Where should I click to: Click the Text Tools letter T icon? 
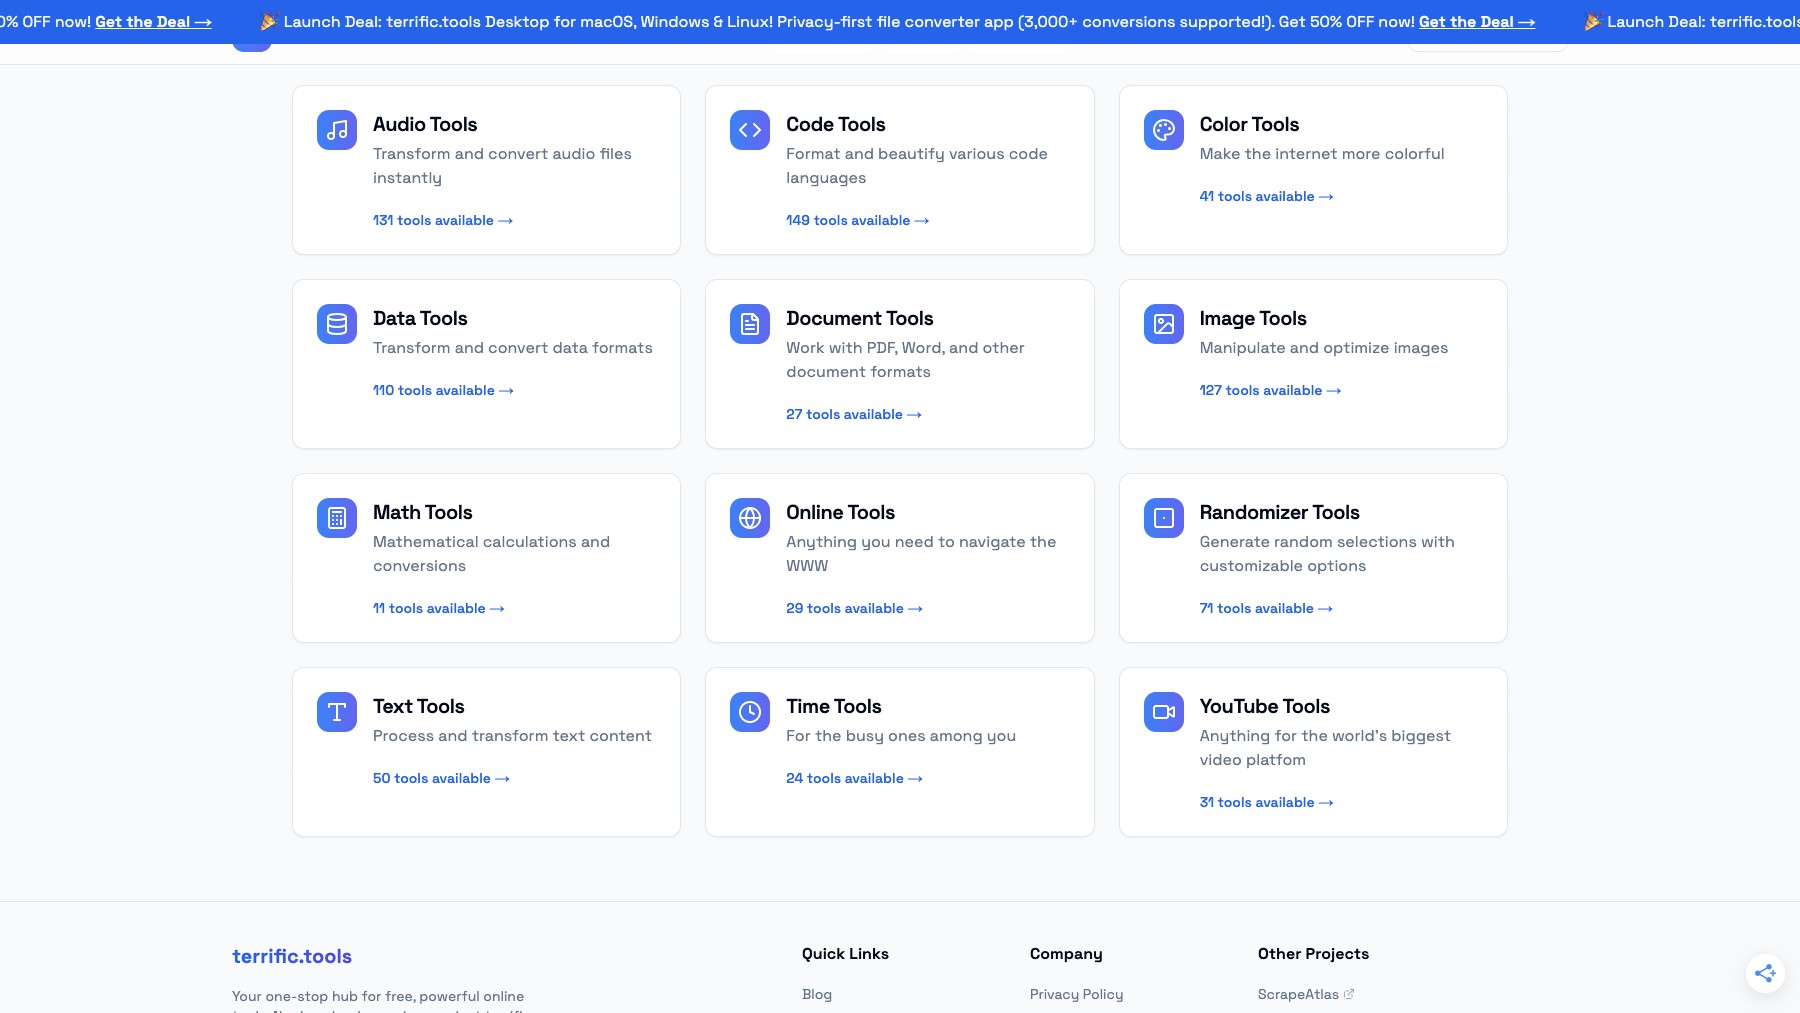(337, 712)
